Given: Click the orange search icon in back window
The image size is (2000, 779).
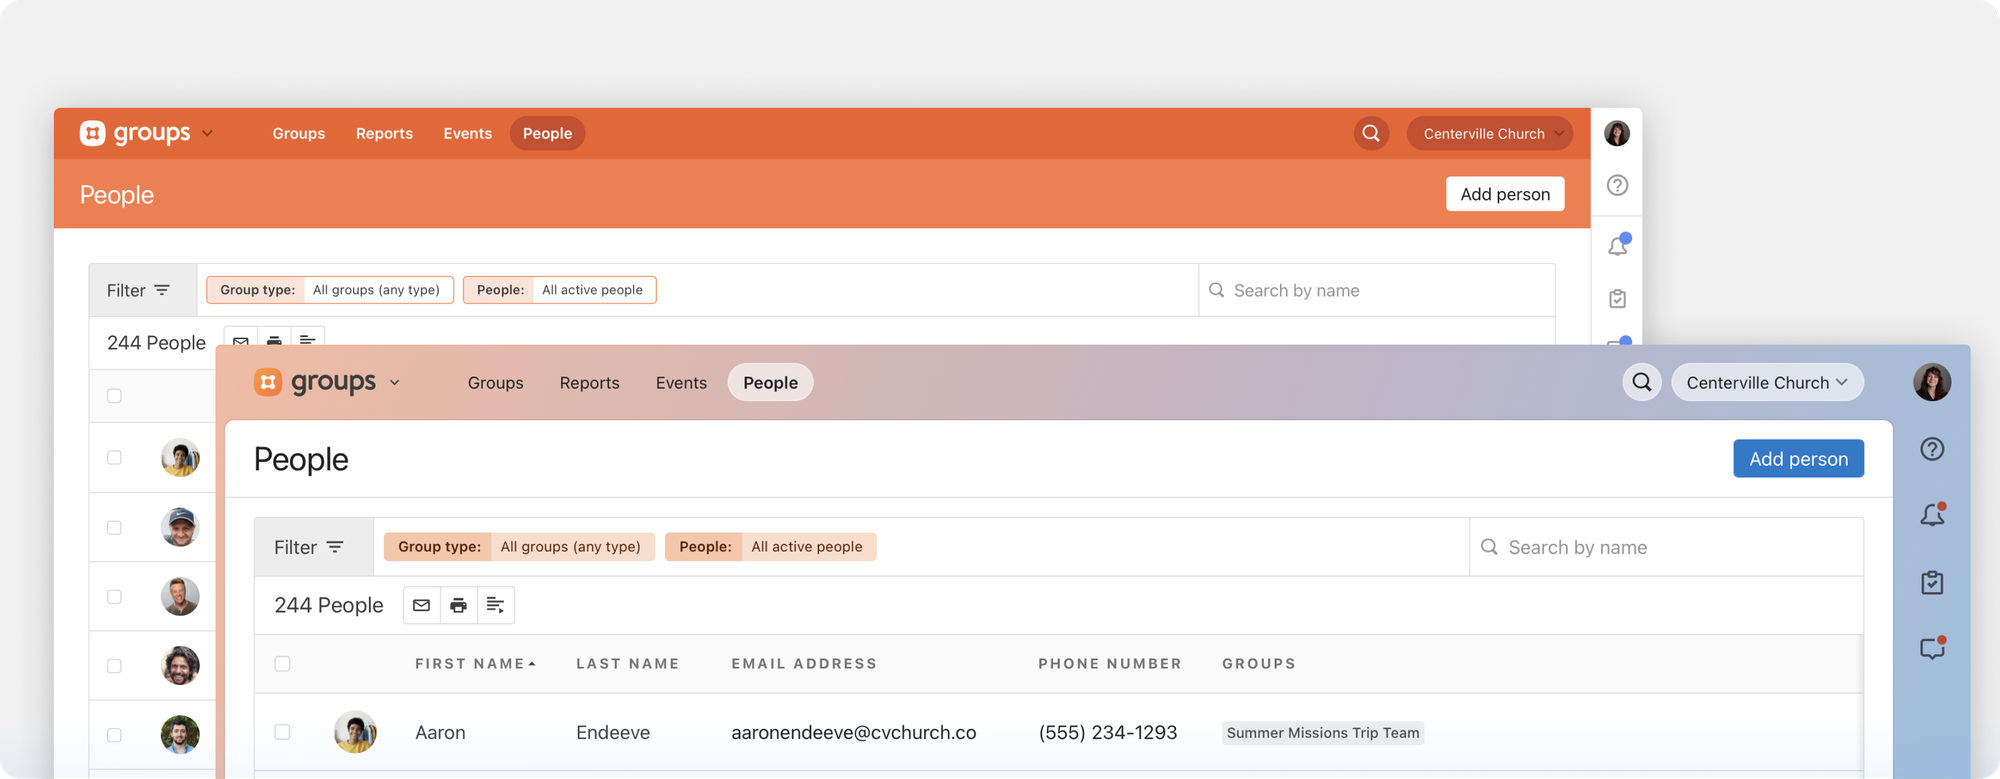Looking at the screenshot, I should pyautogui.click(x=1371, y=133).
